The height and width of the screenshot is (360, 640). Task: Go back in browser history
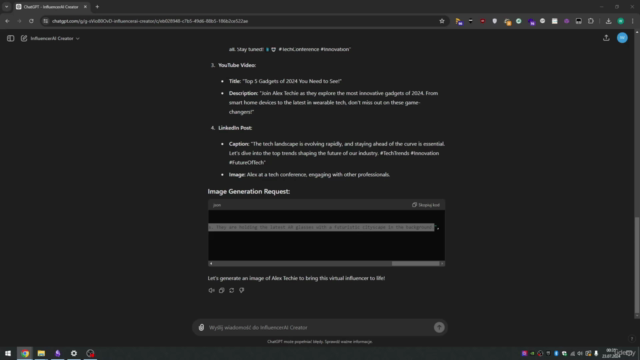[x=7, y=21]
